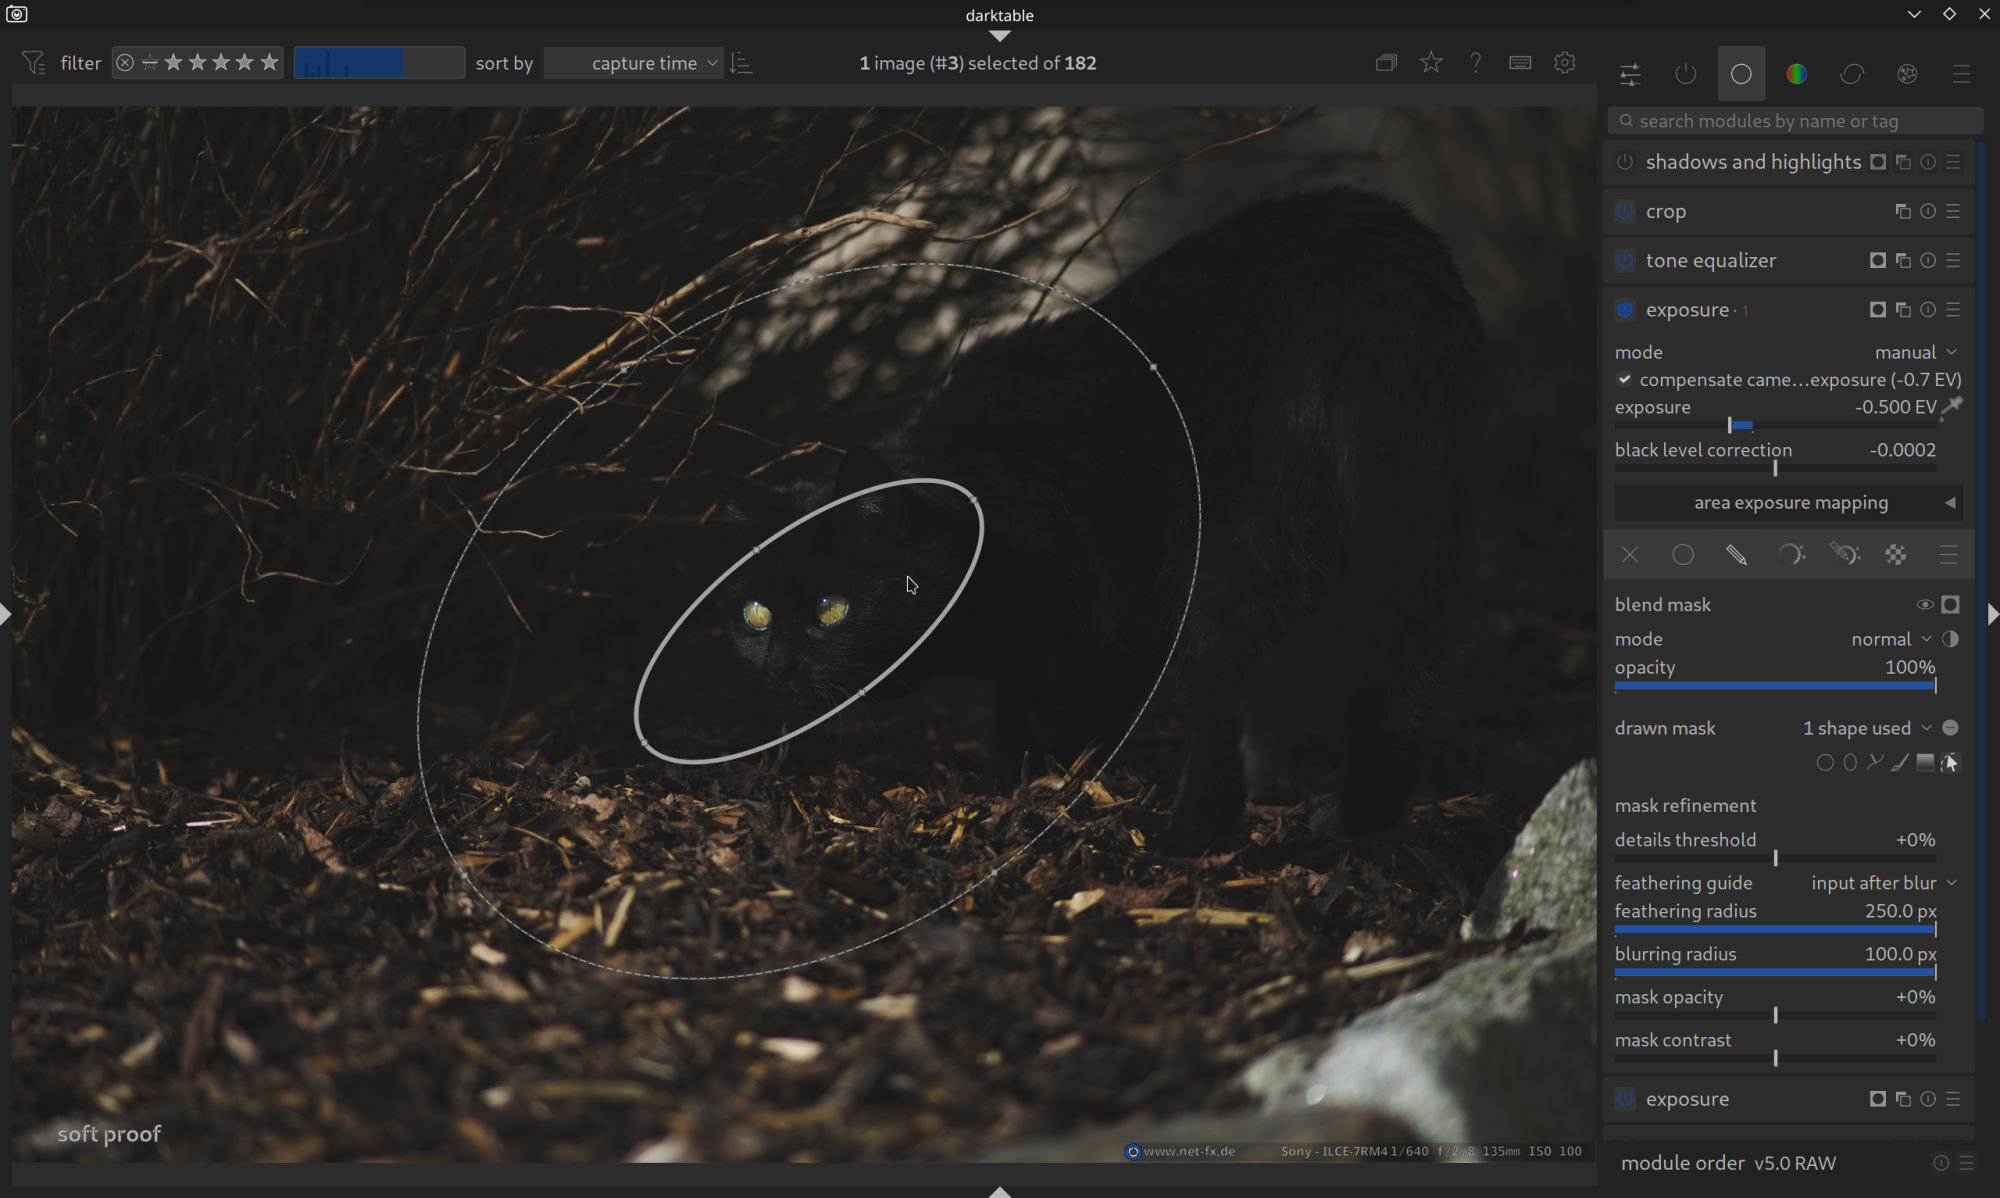The width and height of the screenshot is (2000, 1198).
Task: Add a gradient shape to drawn mask
Action: click(x=1924, y=763)
